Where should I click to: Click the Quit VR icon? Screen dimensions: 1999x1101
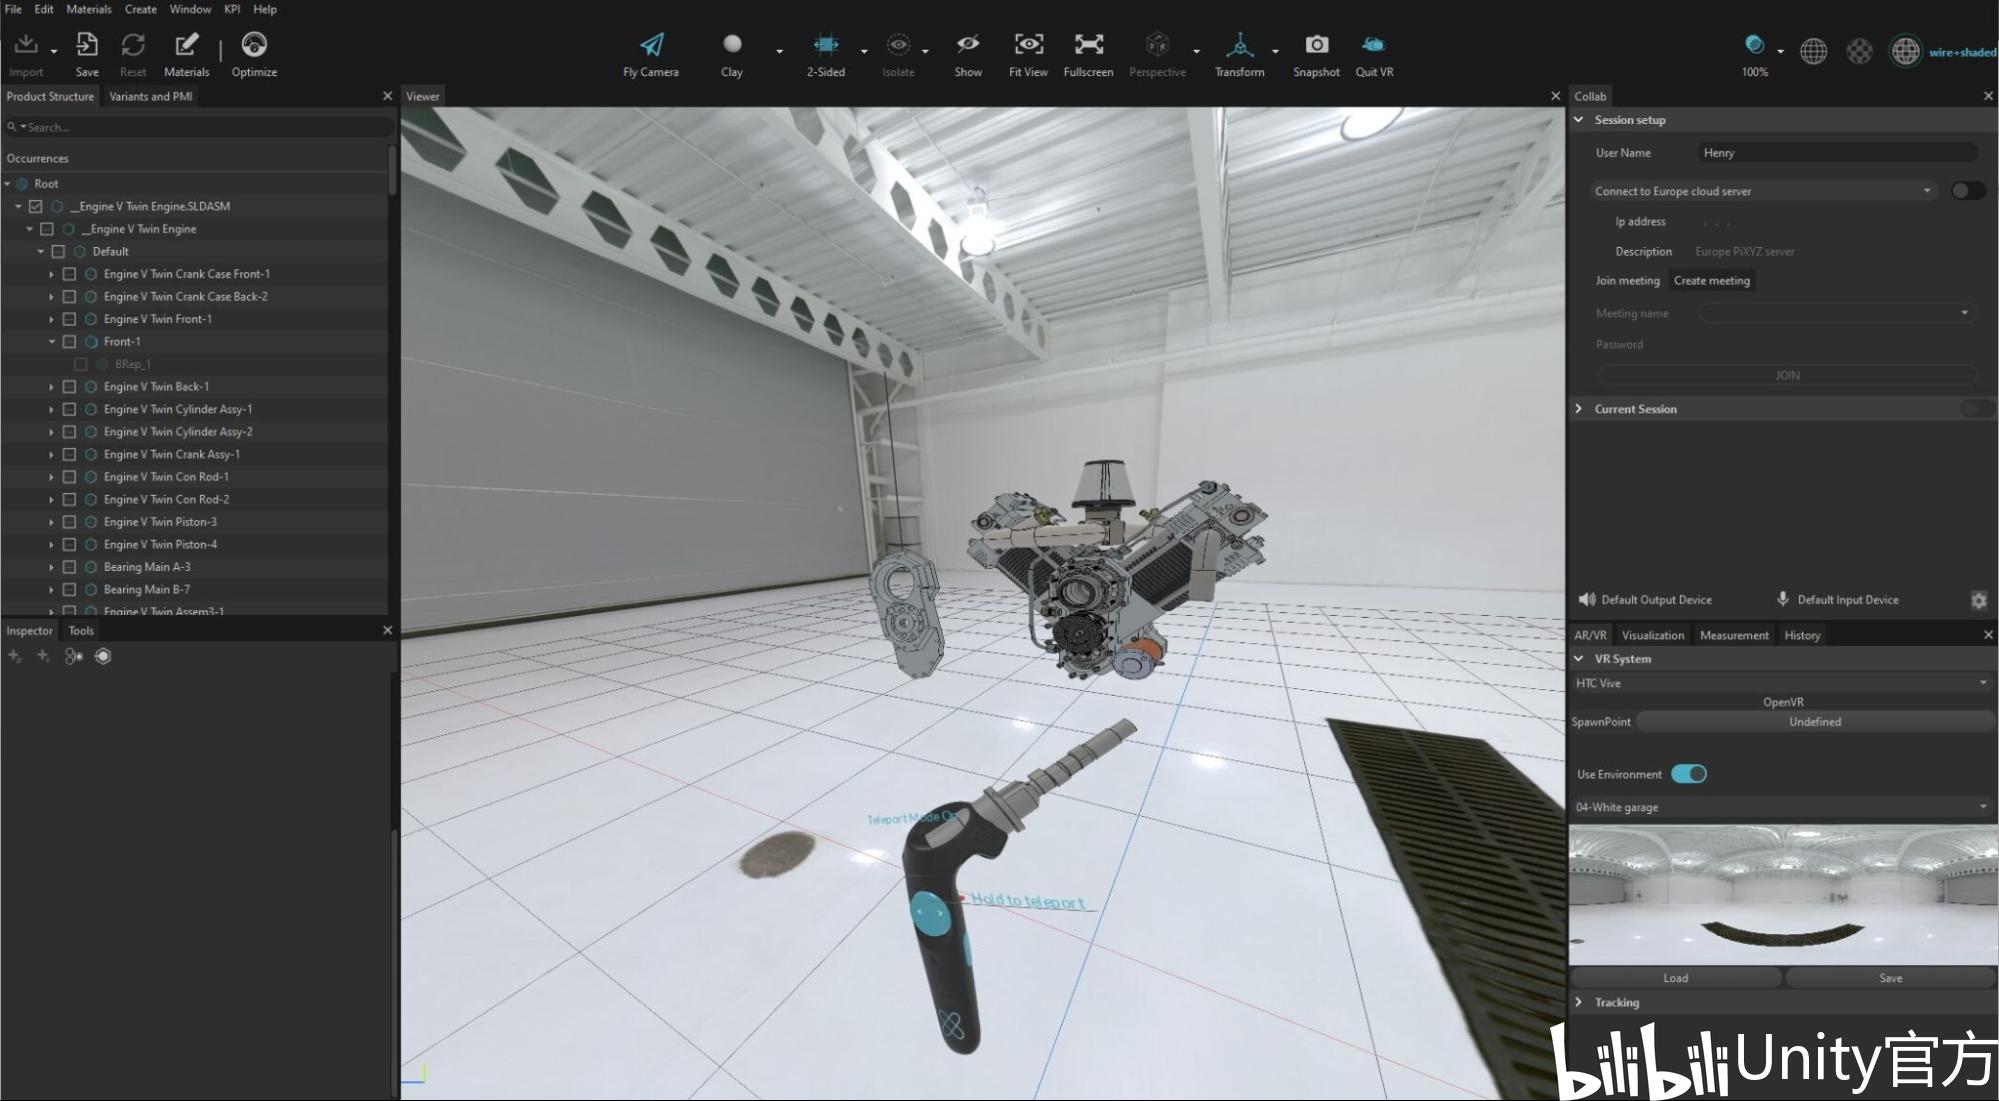[x=1373, y=45]
